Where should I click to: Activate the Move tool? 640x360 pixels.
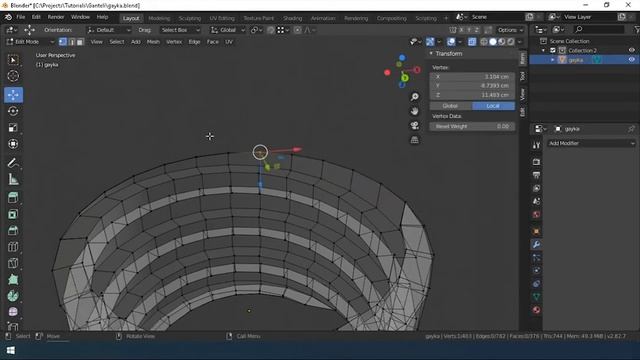coord(13,95)
